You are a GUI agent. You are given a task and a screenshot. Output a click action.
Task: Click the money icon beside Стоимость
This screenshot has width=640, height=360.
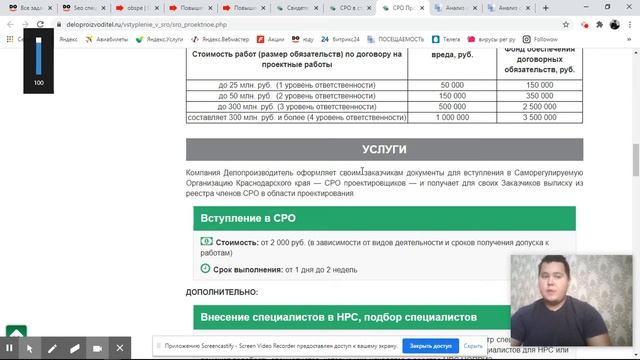pos(207,242)
